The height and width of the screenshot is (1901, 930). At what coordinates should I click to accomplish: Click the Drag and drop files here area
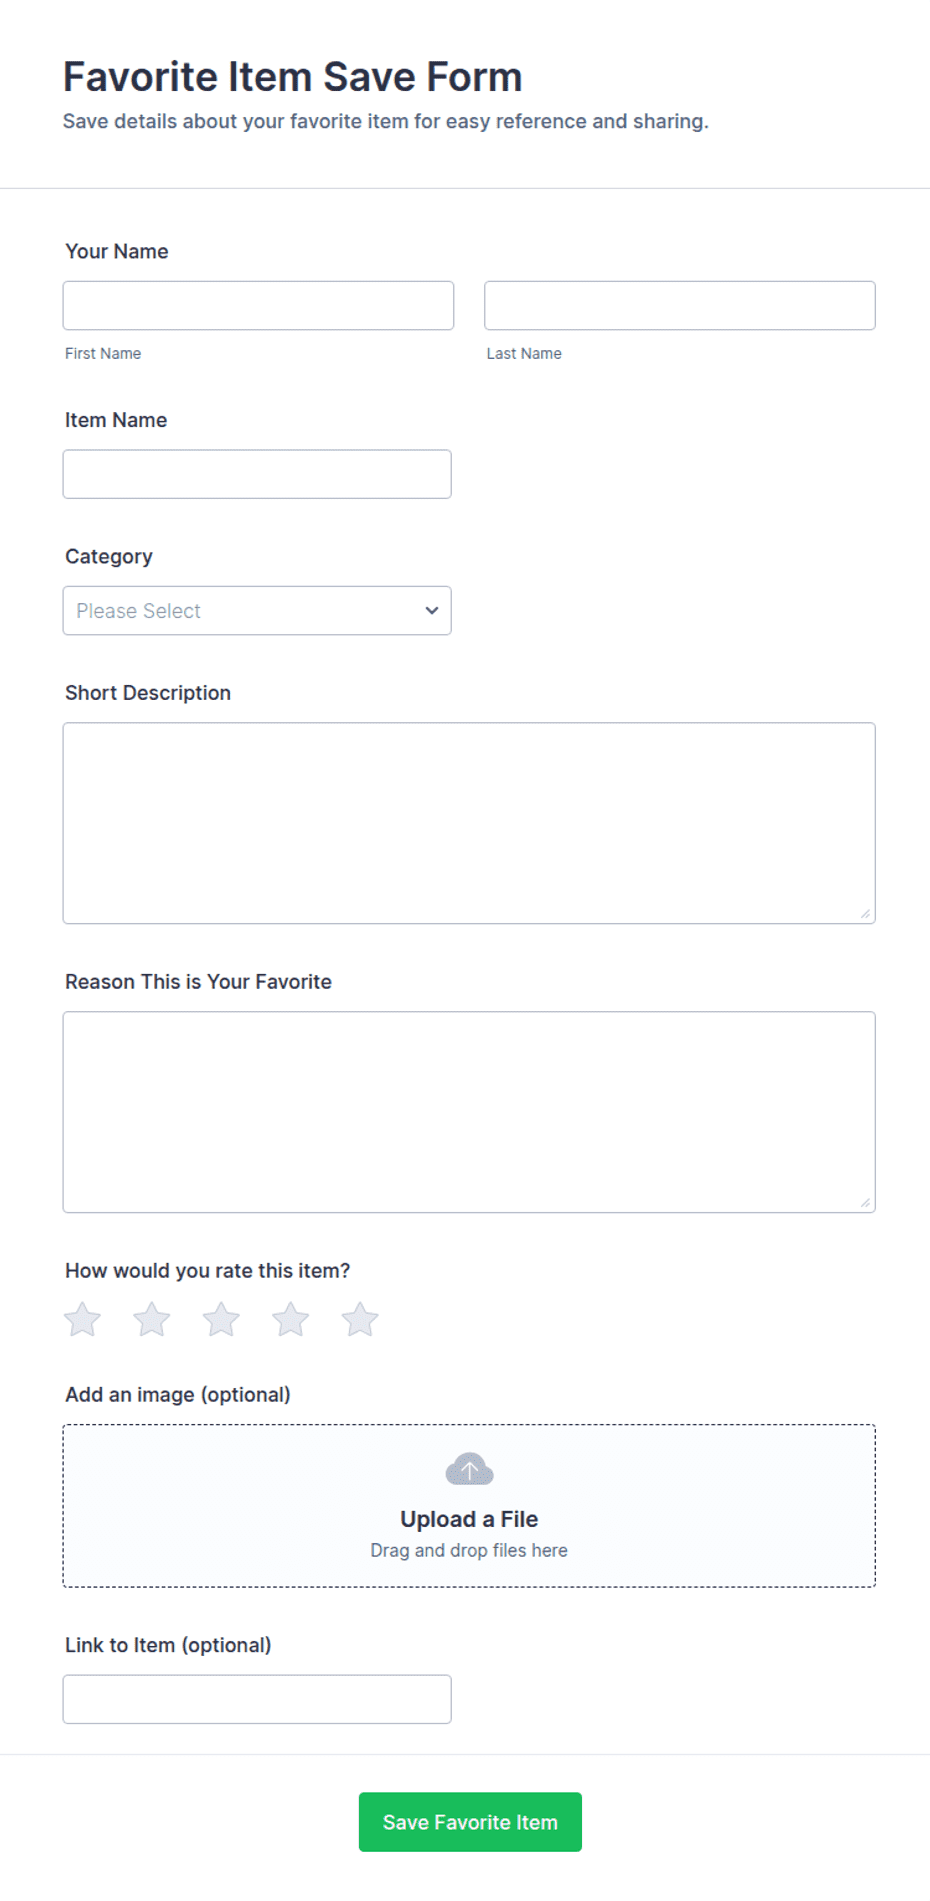tap(469, 1550)
